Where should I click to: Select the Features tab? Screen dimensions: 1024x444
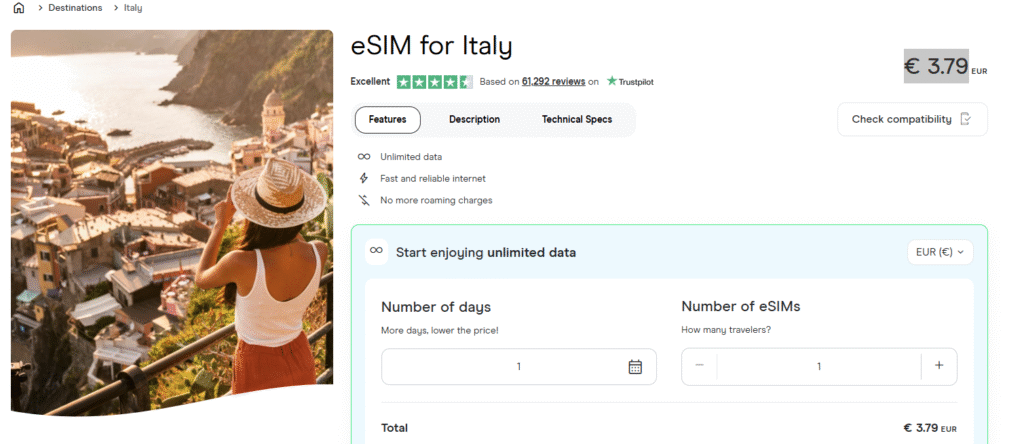388,120
